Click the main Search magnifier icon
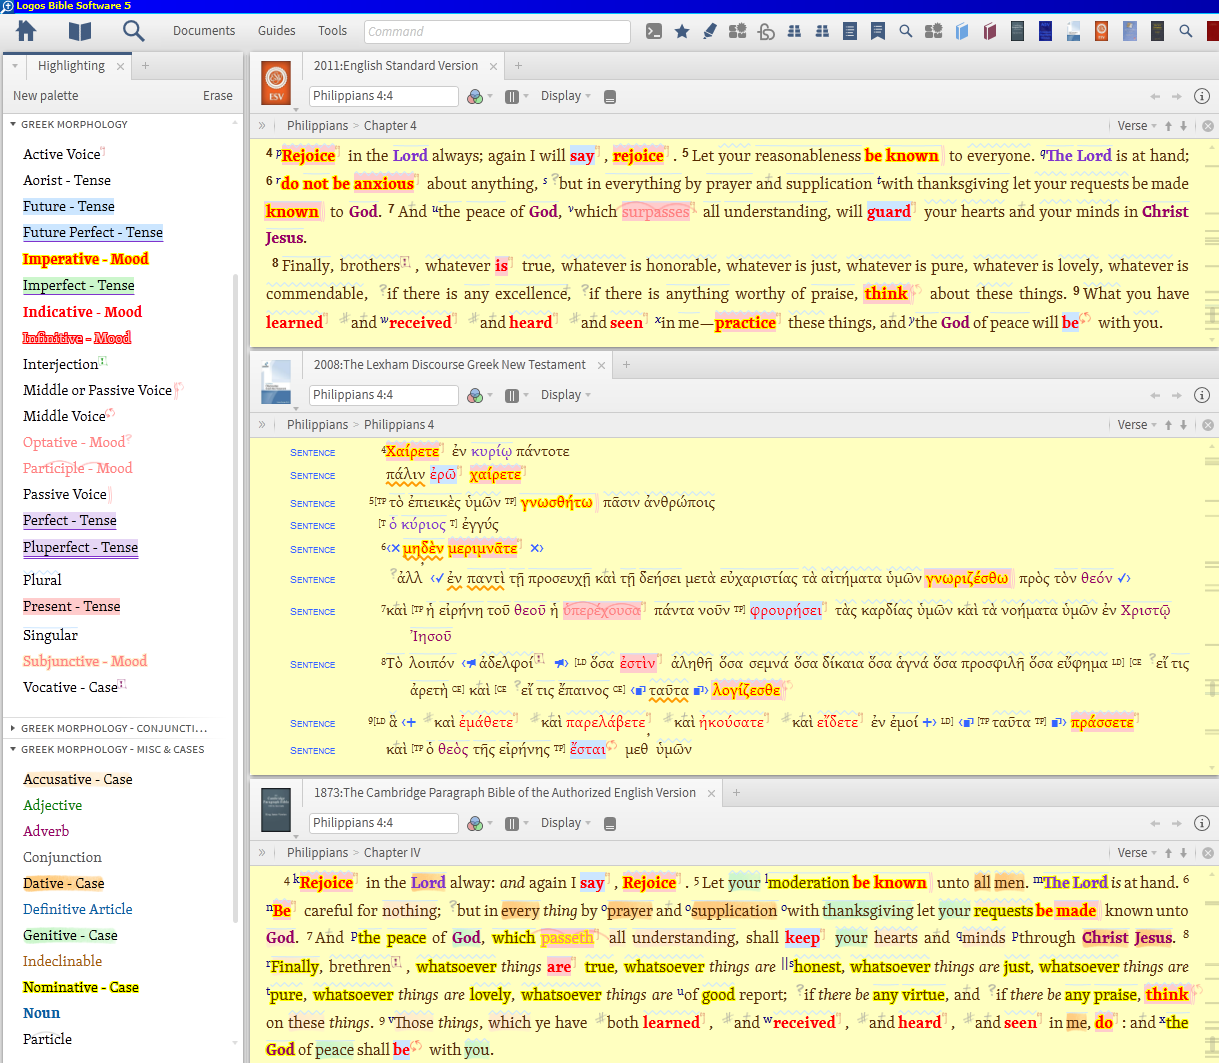Image resolution: width=1219 pixels, height=1063 pixels. [133, 31]
